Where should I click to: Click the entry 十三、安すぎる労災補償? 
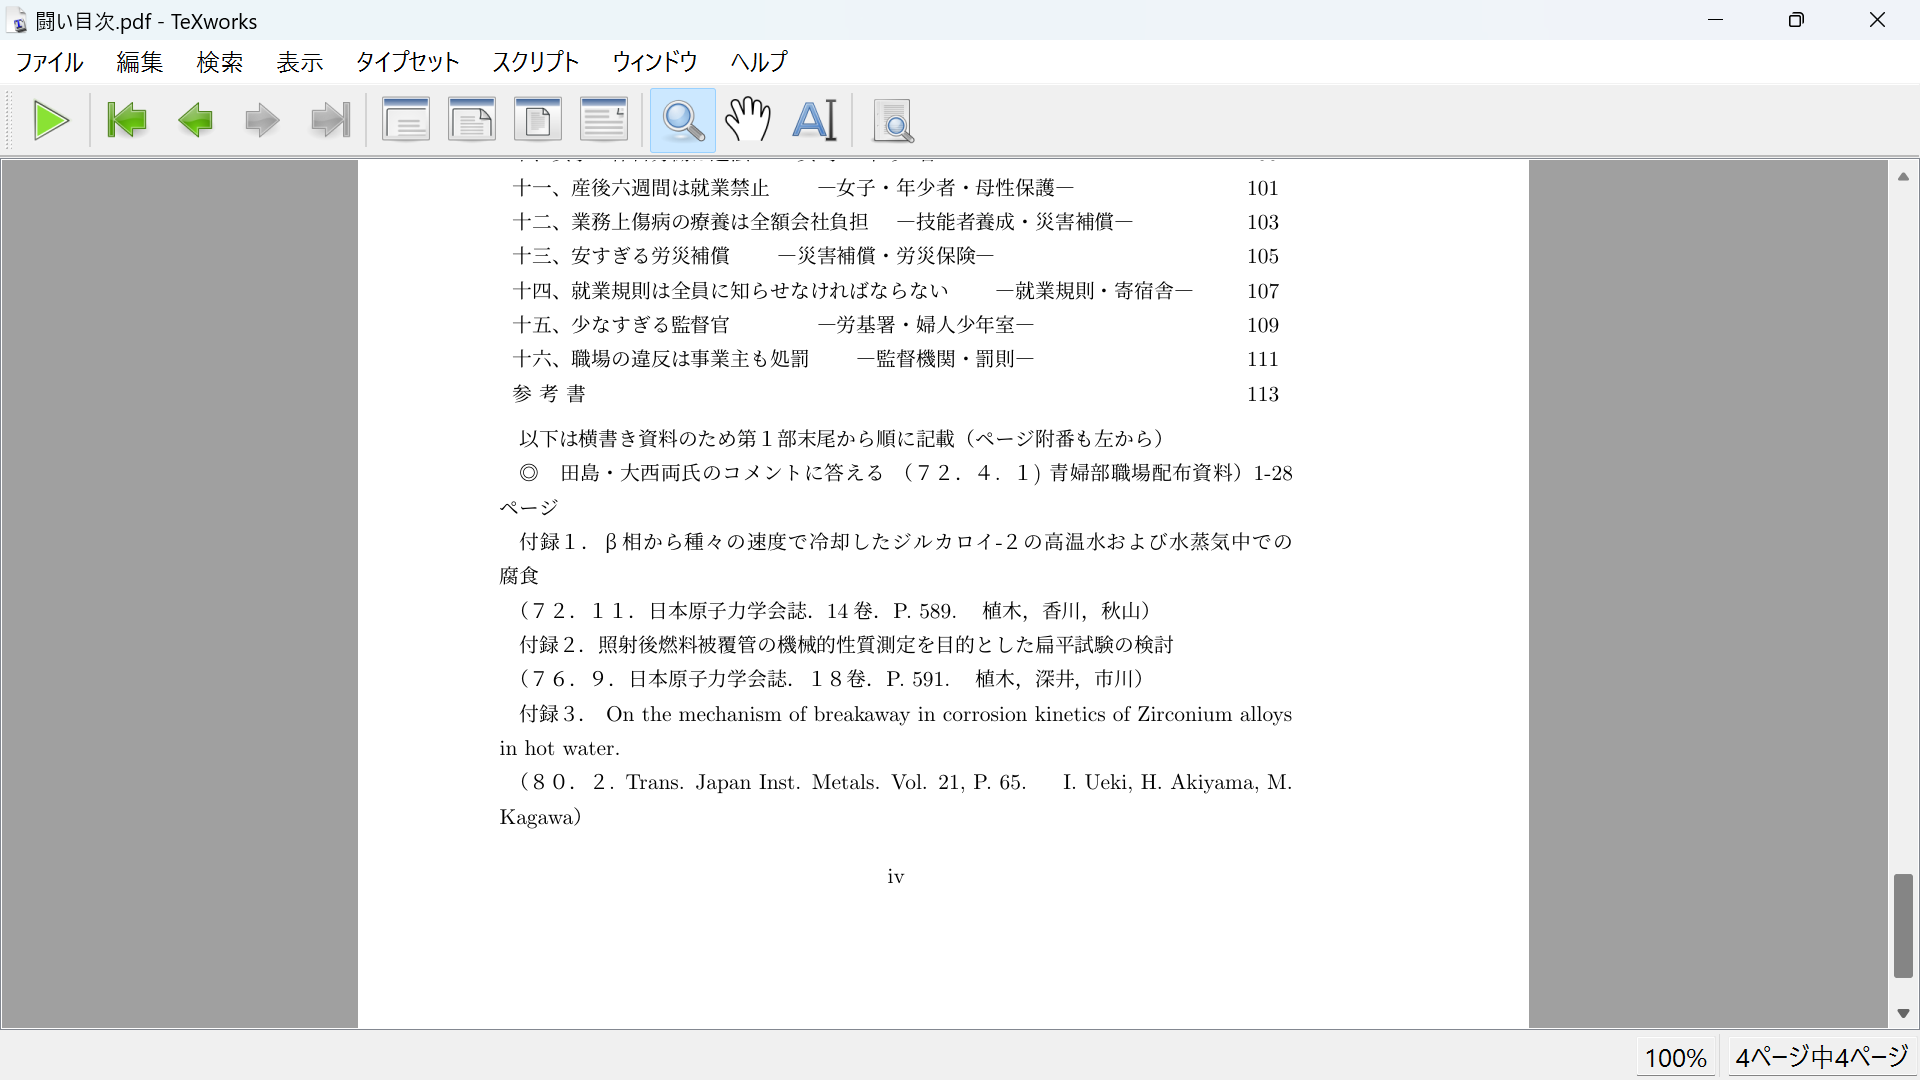pyautogui.click(x=621, y=256)
